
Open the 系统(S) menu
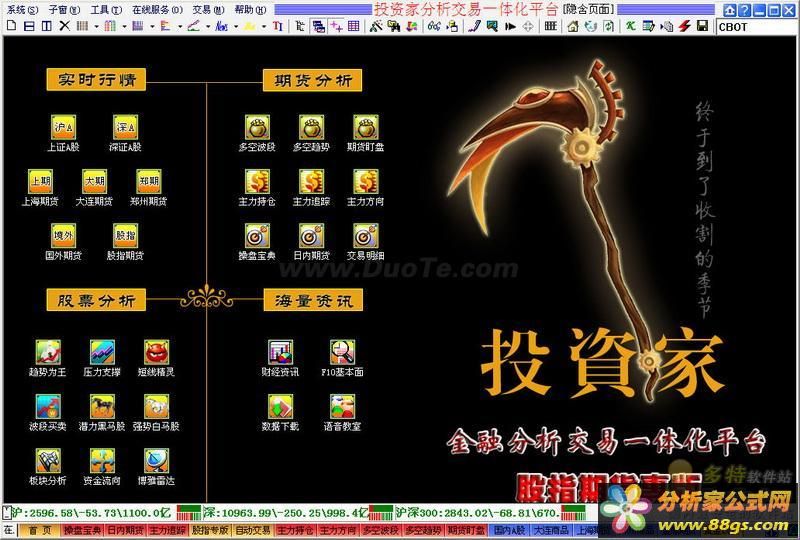[22, 10]
